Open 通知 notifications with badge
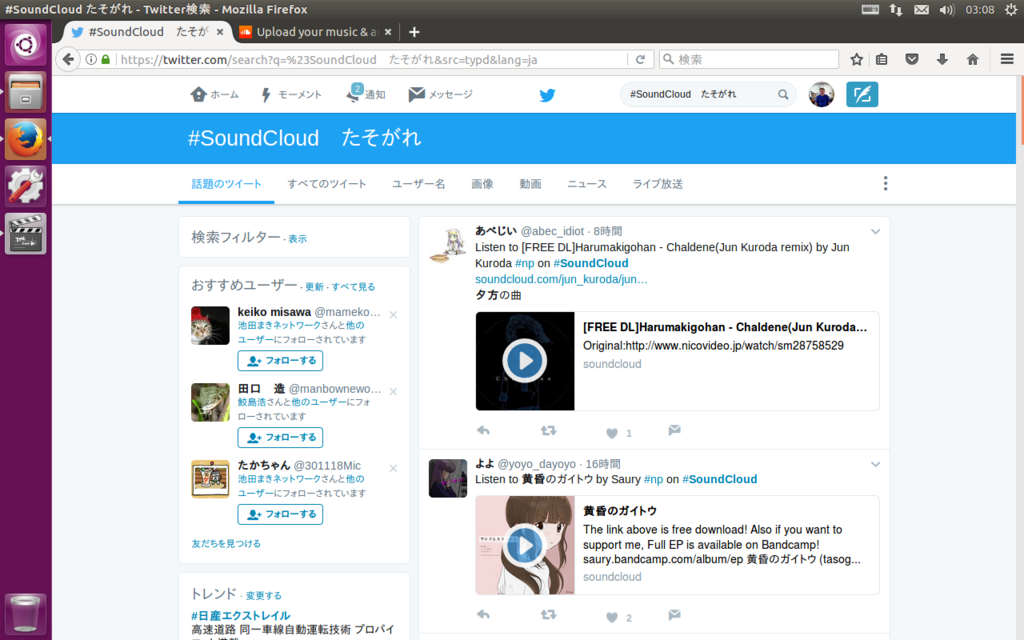Screen dimensions: 1024x640 tap(366, 95)
